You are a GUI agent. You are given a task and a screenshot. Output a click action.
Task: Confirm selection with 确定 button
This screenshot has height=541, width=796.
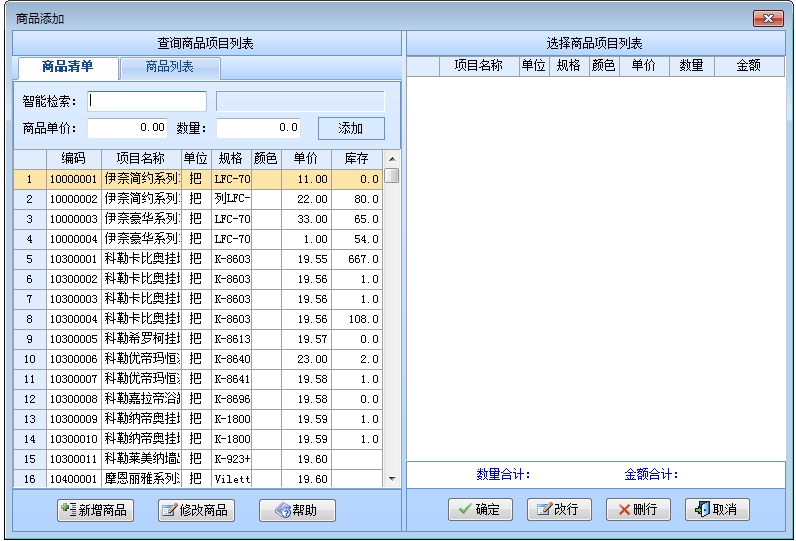click(480, 509)
